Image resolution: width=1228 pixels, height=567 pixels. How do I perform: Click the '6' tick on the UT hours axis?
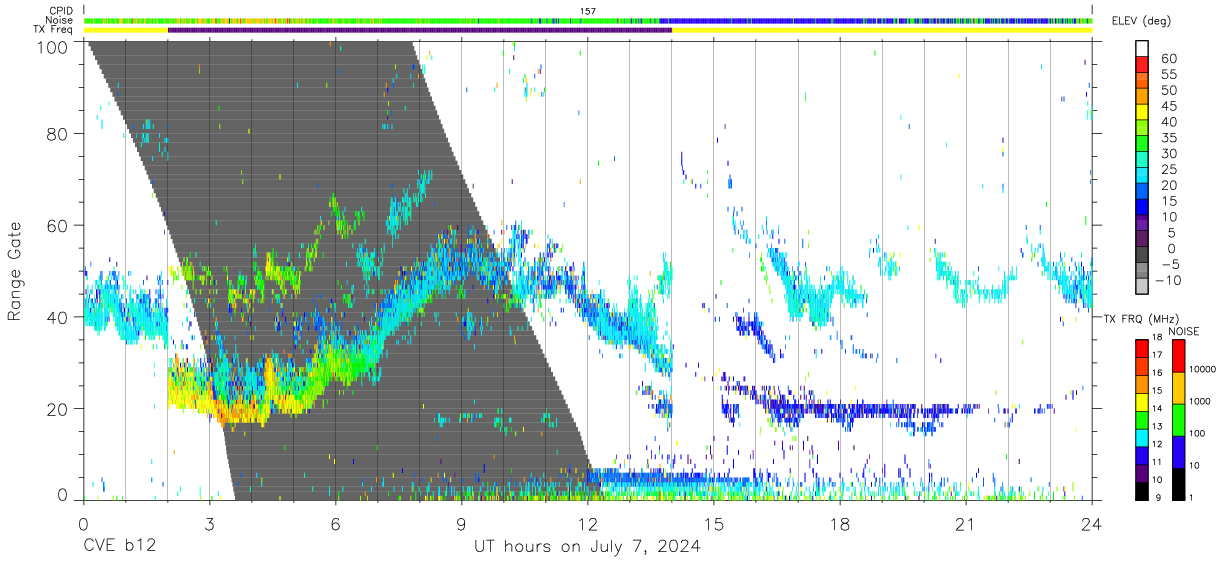click(335, 523)
